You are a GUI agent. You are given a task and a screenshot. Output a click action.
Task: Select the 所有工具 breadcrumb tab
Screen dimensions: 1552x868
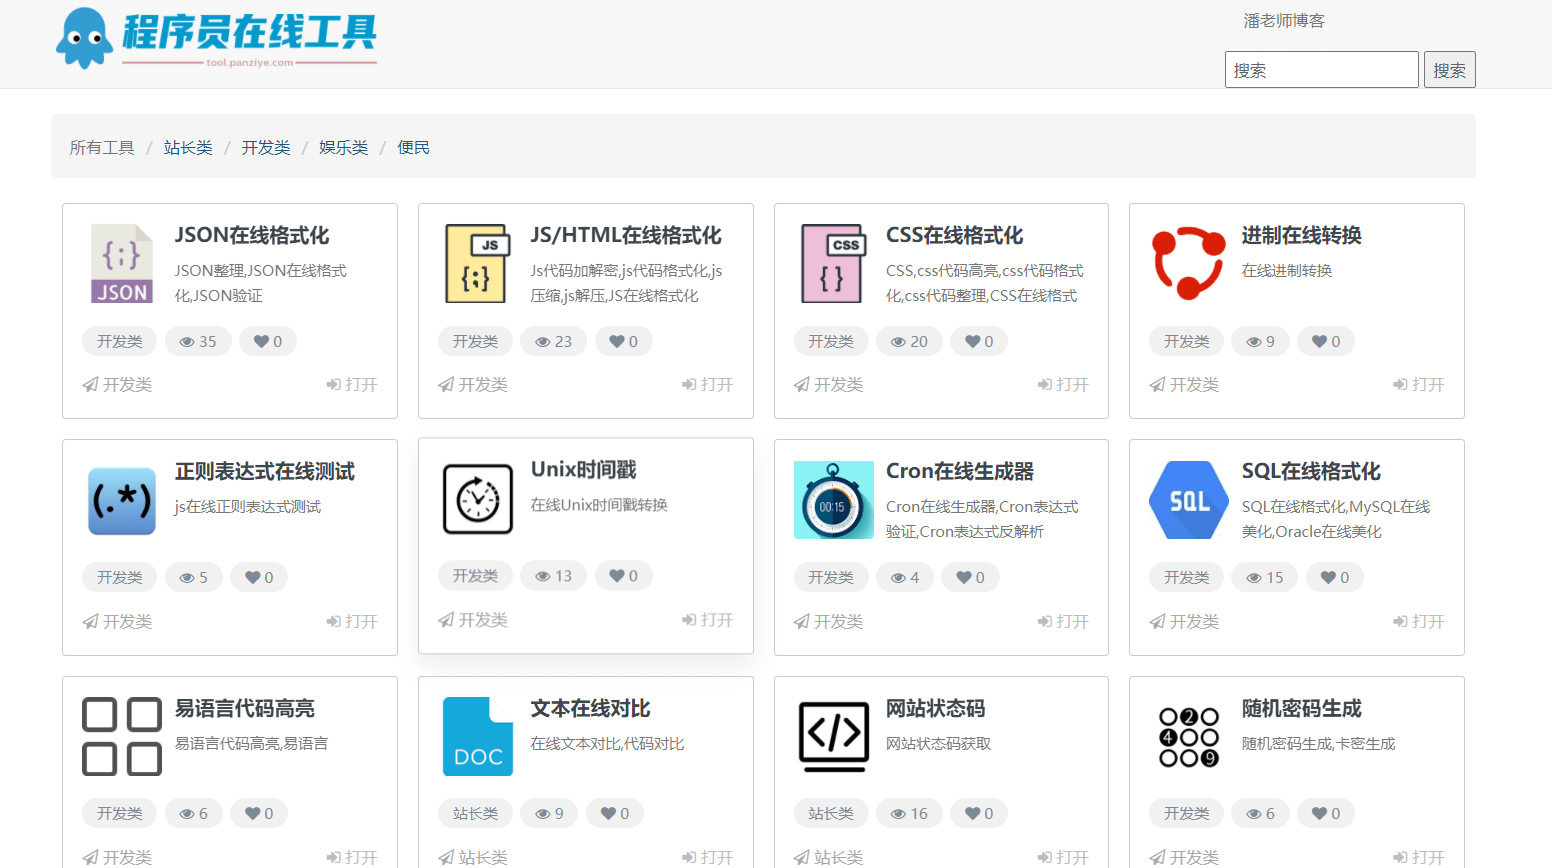102,147
